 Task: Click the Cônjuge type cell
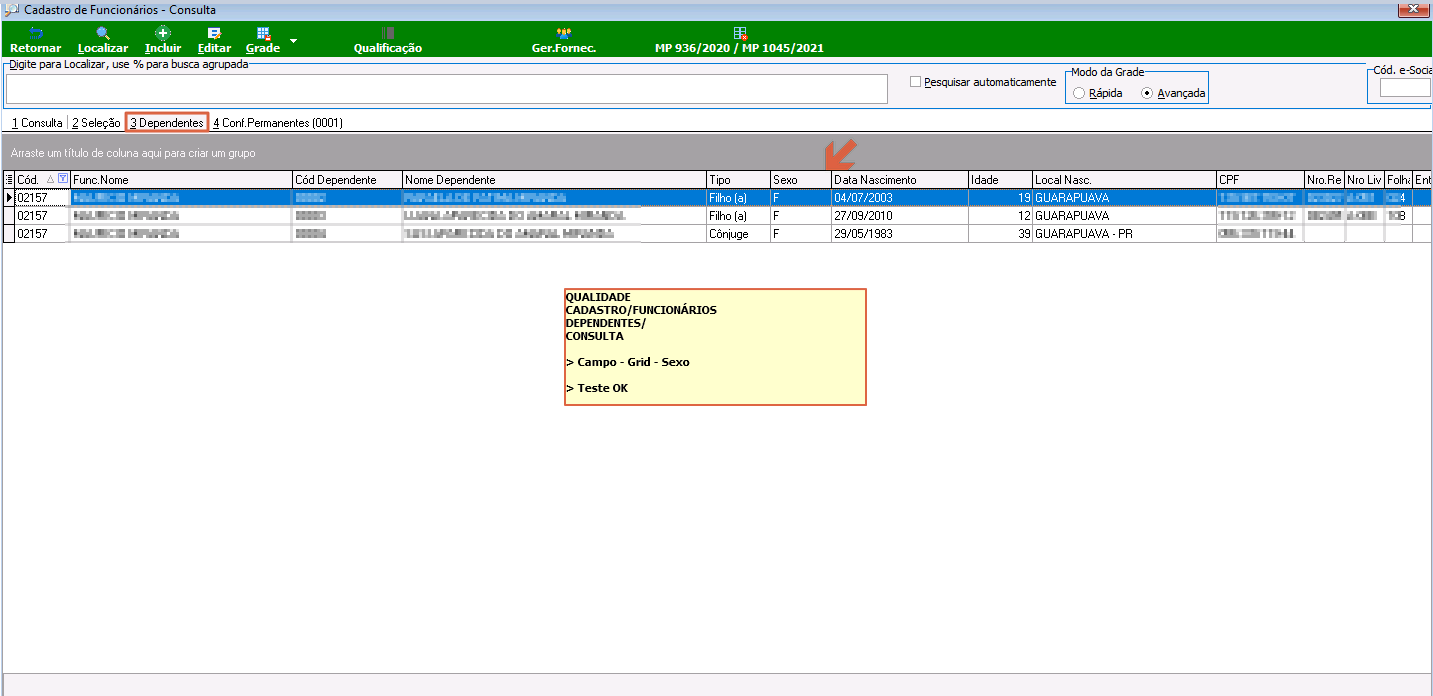coord(738,234)
